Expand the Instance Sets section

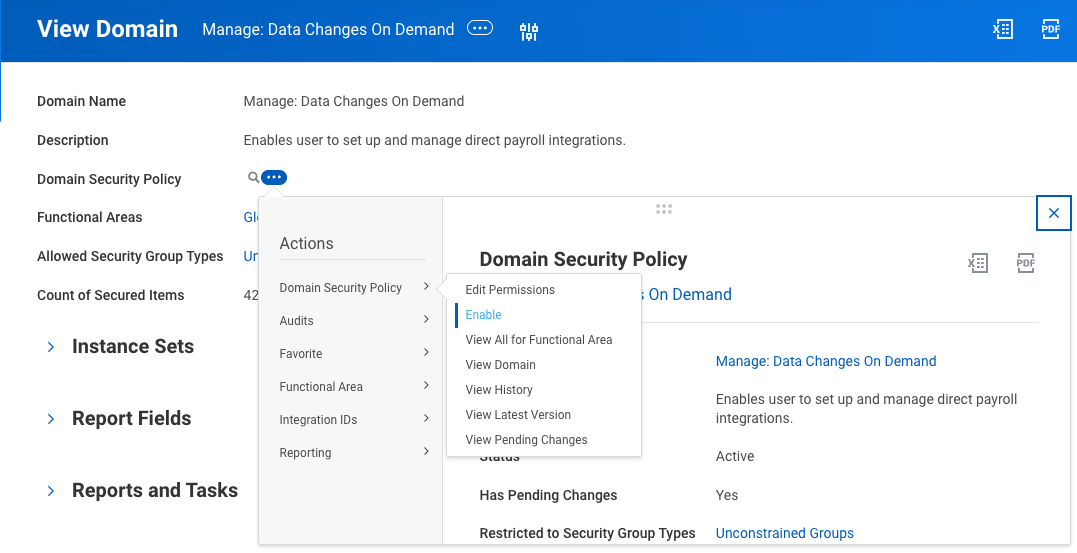51,347
